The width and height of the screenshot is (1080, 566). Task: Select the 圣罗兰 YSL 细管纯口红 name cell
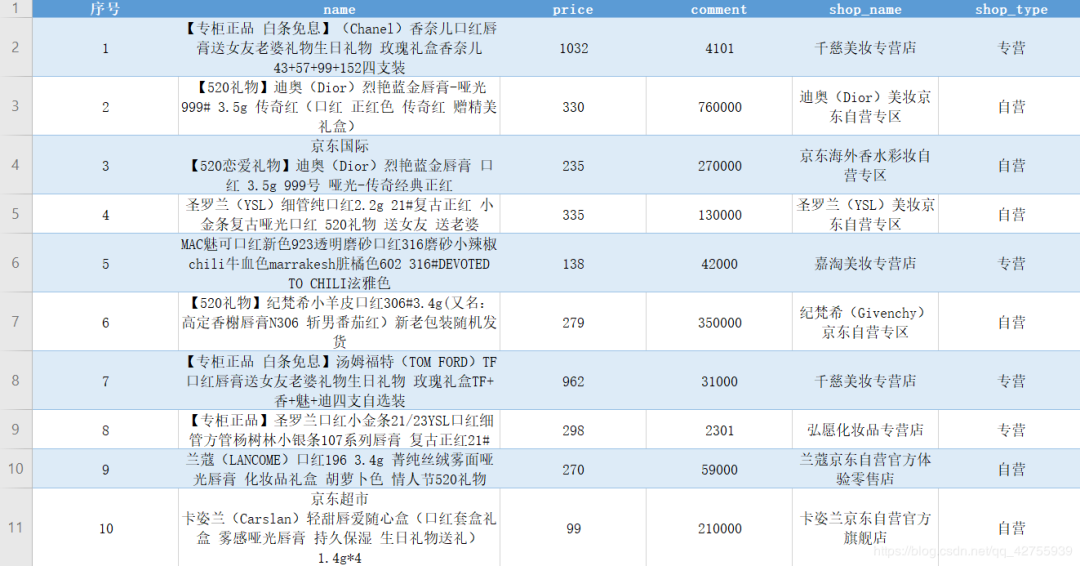[x=340, y=214]
